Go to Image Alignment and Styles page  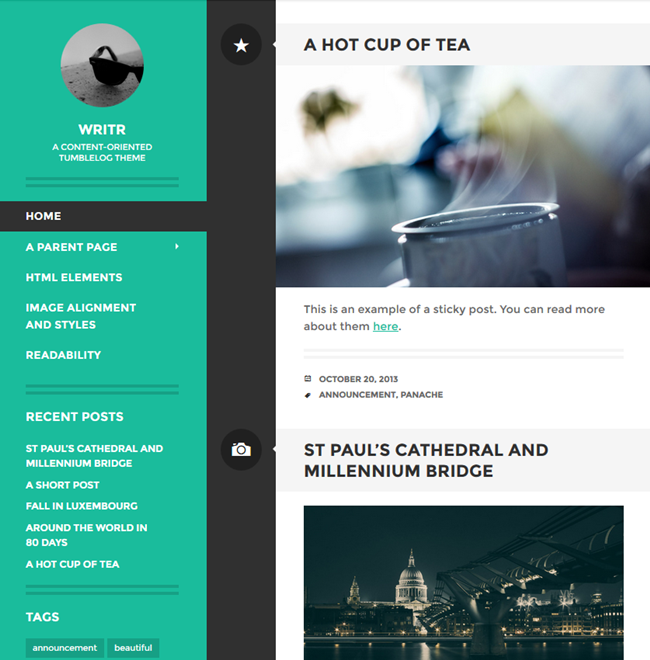coord(81,316)
